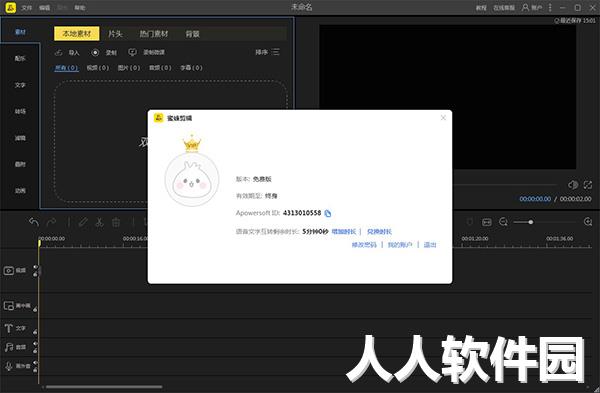This screenshot has width=600, height=393.
Task: Switch to the 本地素材 tab
Action: (77, 34)
